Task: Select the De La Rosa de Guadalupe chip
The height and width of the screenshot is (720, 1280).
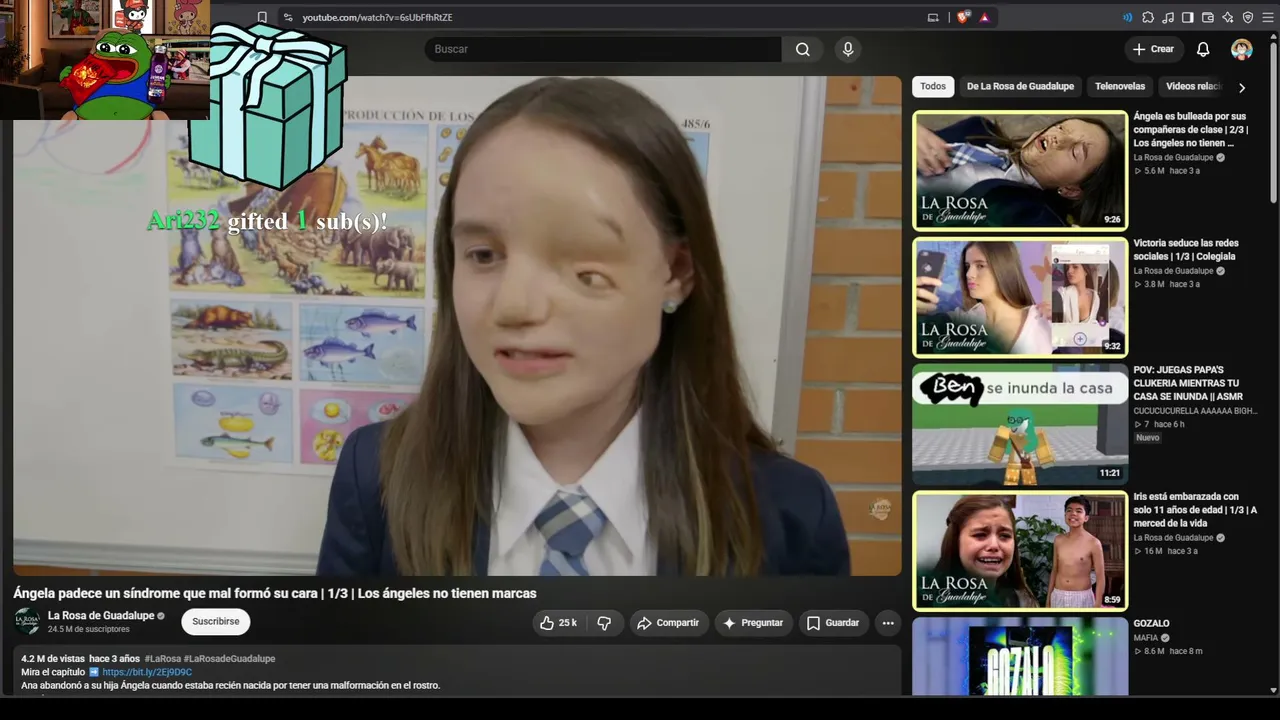Action: click(x=1020, y=86)
